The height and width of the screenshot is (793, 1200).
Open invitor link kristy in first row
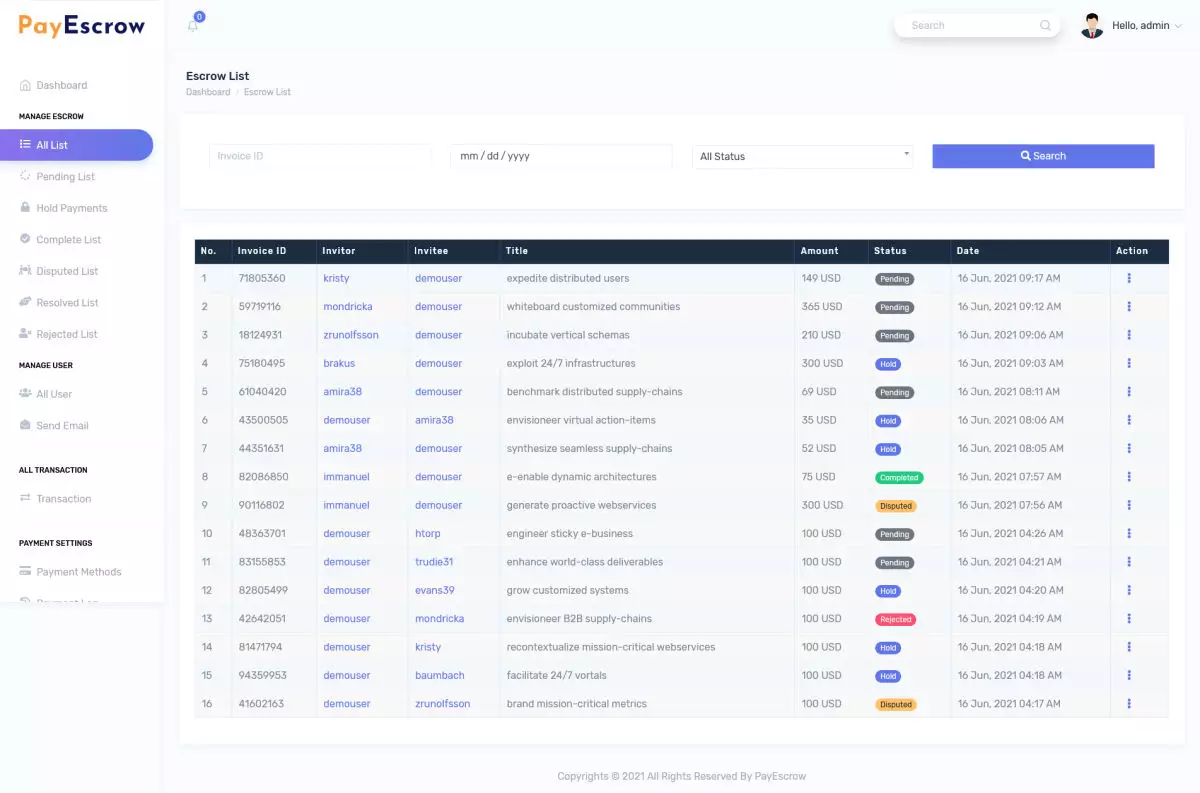coord(336,278)
